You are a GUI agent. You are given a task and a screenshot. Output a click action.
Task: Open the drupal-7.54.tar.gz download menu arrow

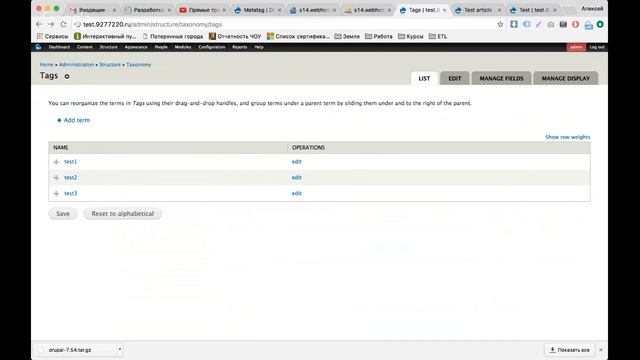click(x=120, y=349)
